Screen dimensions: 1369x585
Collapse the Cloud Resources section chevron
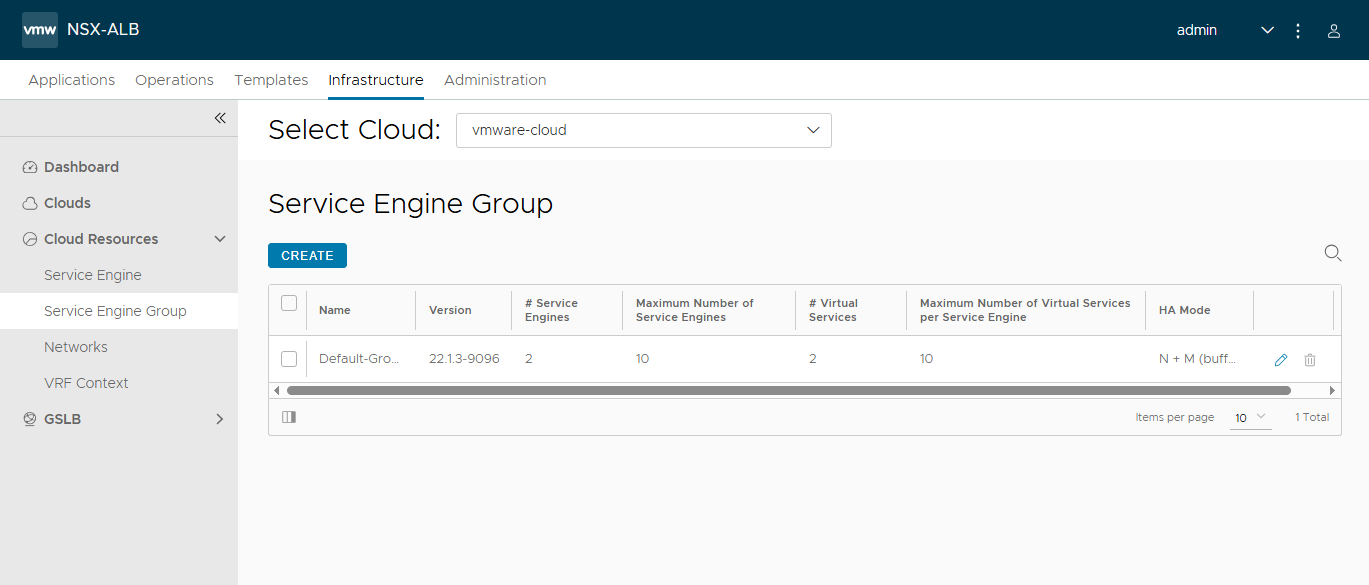(x=220, y=239)
